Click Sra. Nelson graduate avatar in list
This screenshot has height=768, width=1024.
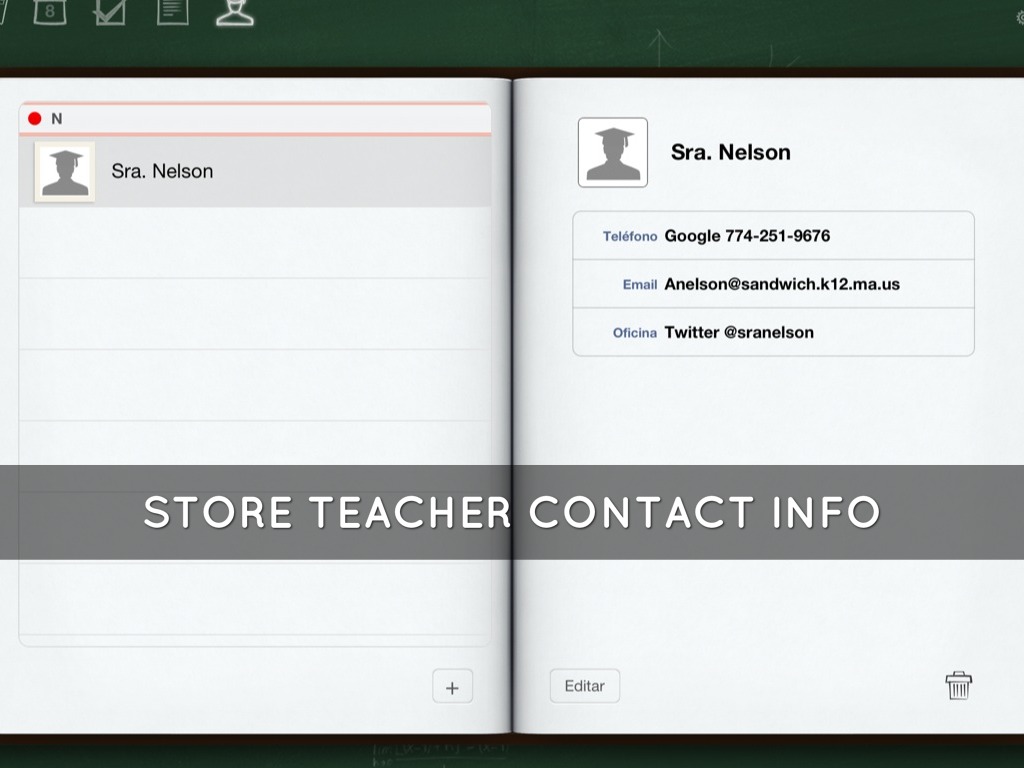65,172
